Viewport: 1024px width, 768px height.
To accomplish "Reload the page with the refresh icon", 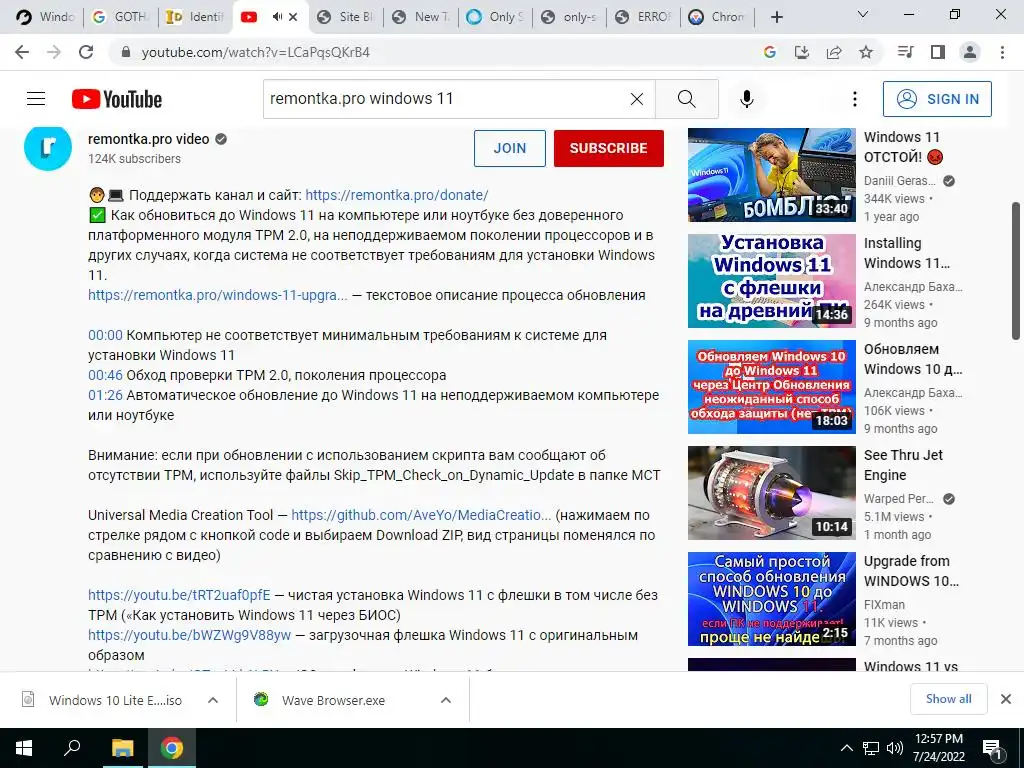I will (x=86, y=52).
